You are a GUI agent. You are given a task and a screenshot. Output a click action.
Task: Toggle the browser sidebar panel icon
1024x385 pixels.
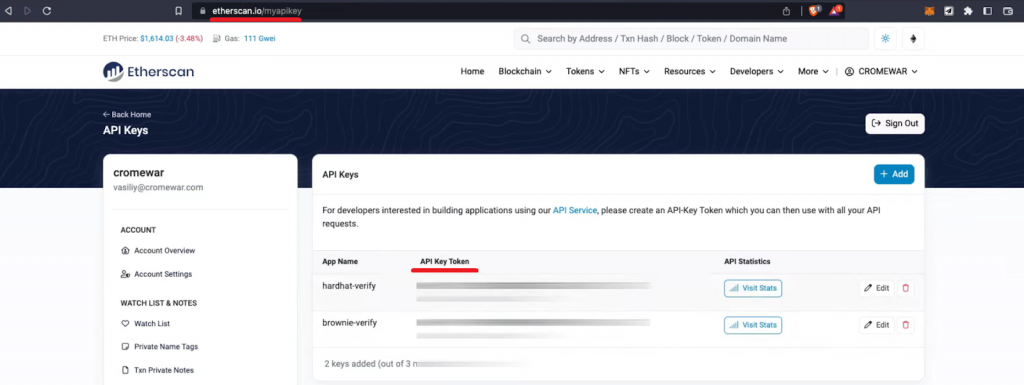987,11
